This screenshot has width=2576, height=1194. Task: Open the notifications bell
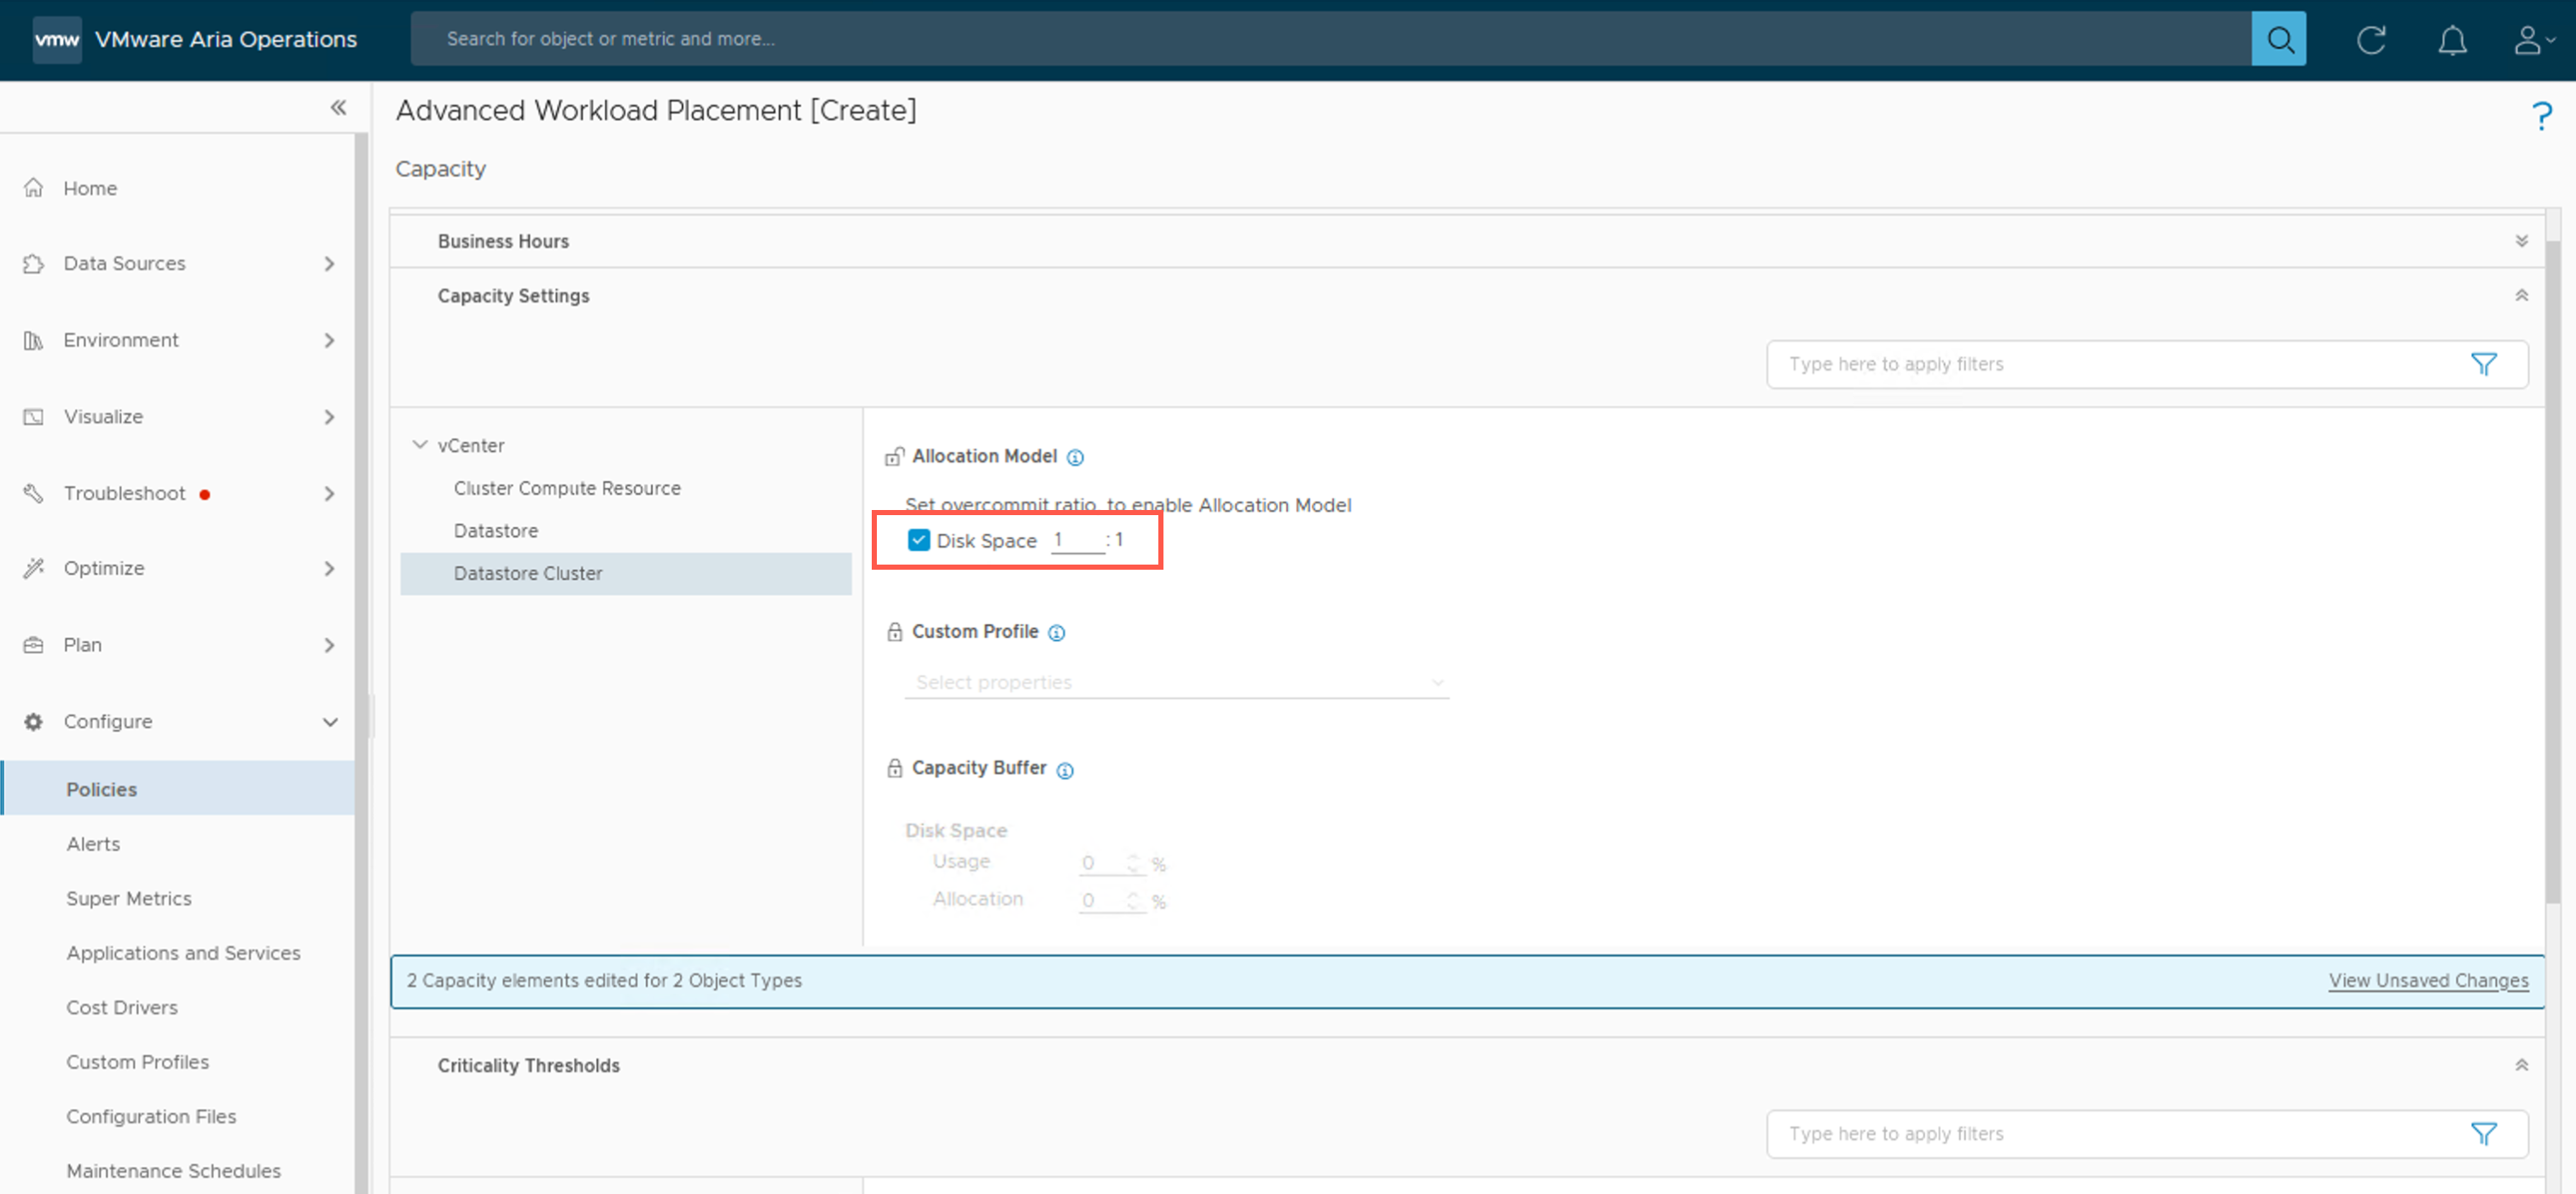[x=2451, y=40]
